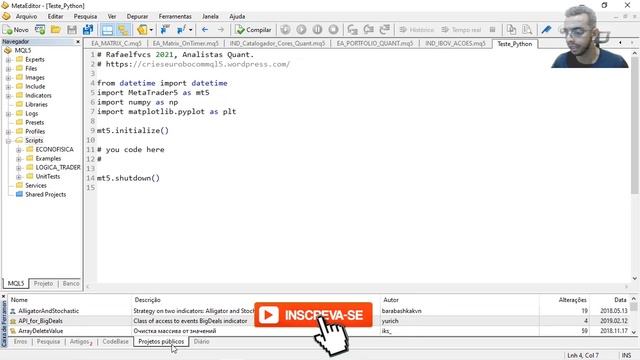Navigate back with the left arrow

[x=205, y=29]
